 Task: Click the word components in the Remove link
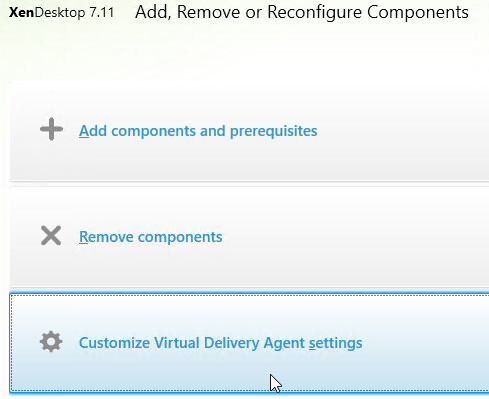[180, 237]
